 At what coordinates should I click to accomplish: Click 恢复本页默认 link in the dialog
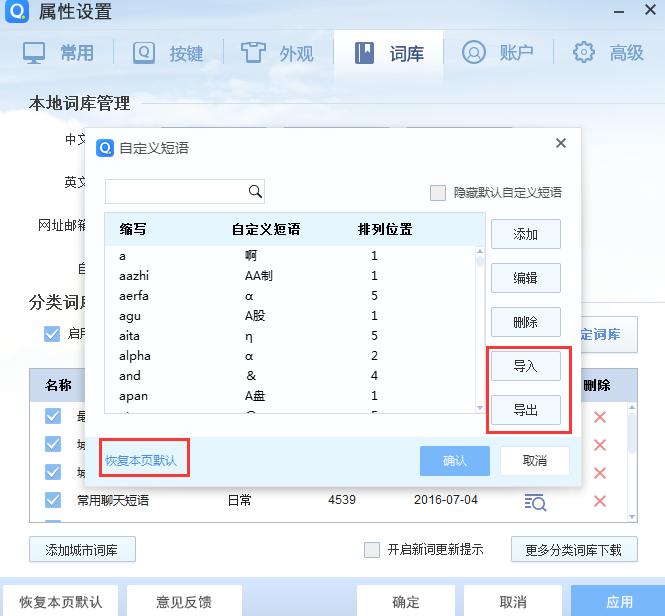point(141,461)
